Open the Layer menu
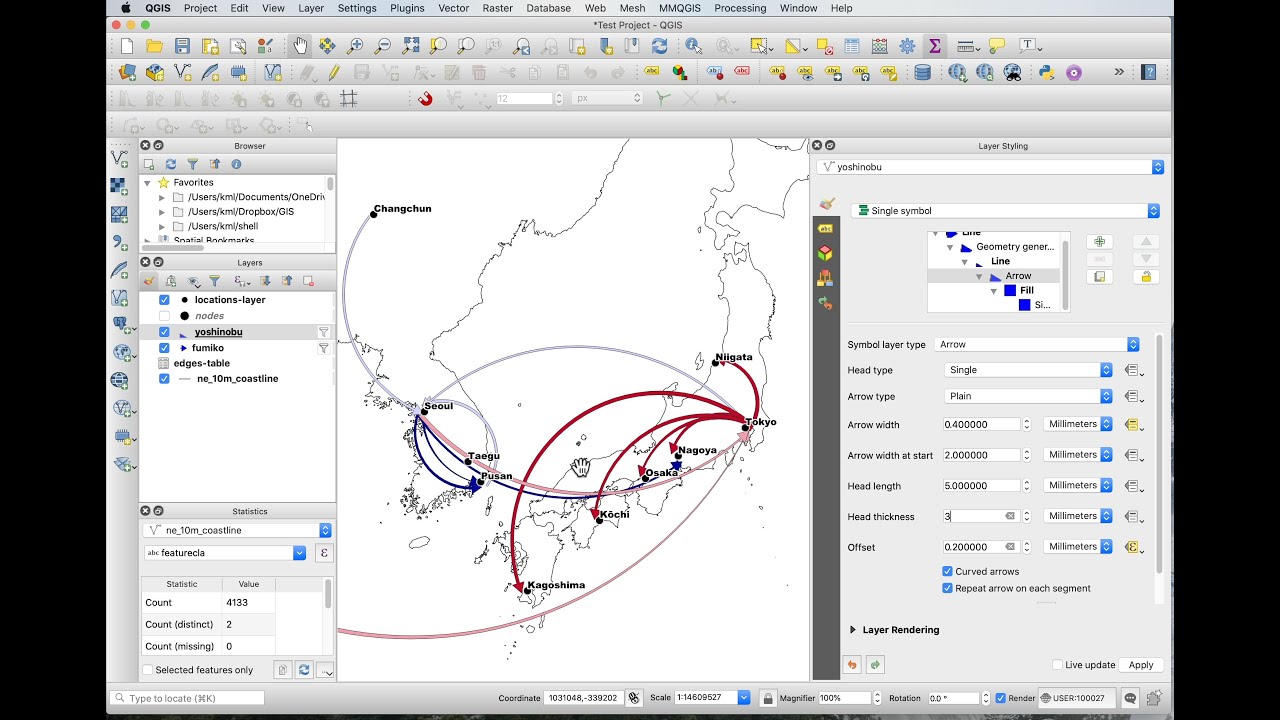Viewport: 1280px width, 720px height. 311,8
